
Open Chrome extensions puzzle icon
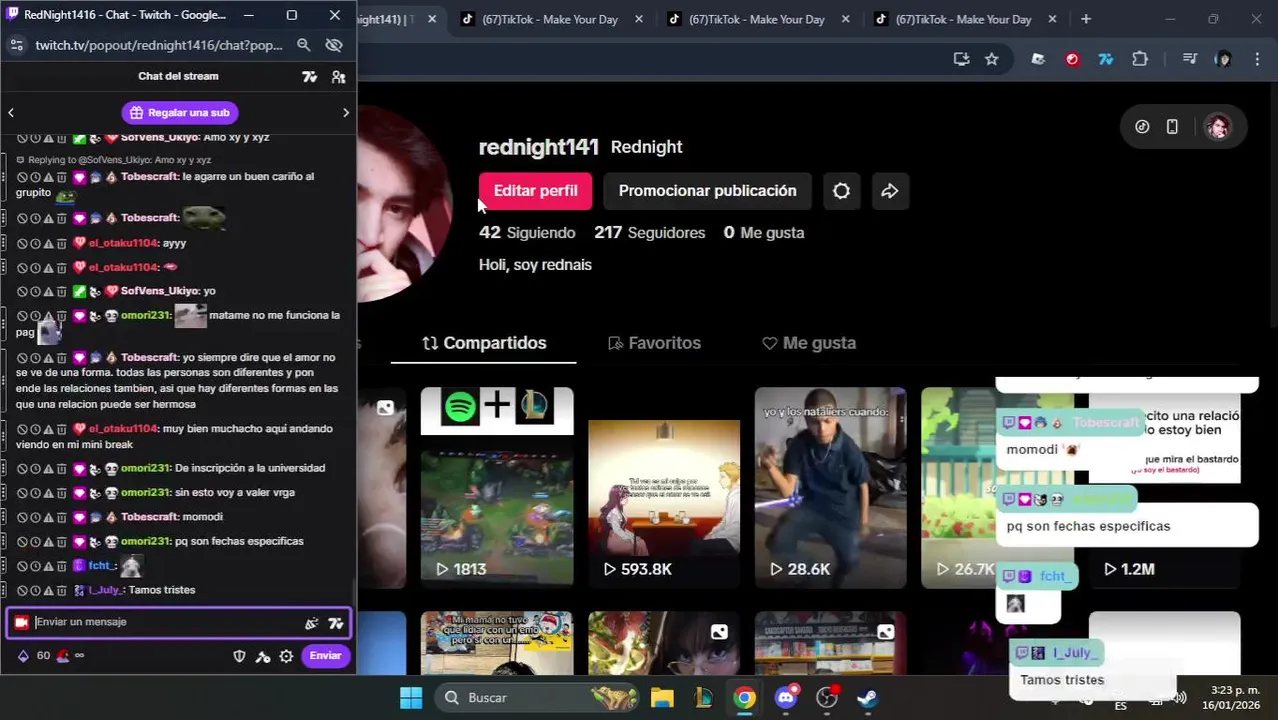click(1140, 59)
